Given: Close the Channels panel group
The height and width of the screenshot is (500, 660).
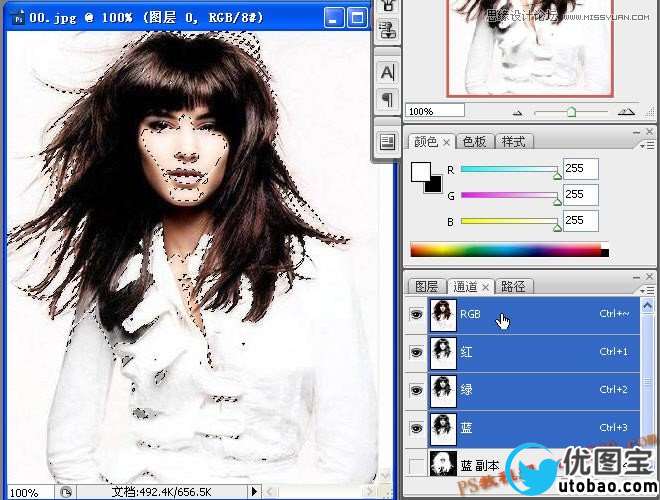Looking at the screenshot, I should point(649,277).
